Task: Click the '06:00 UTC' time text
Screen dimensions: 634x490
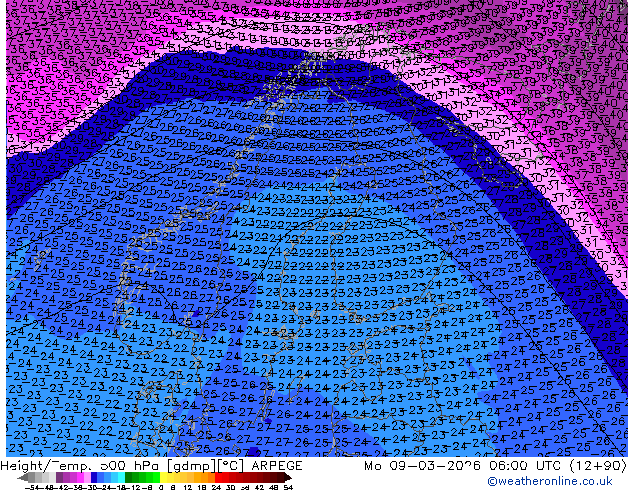Action: point(526,466)
